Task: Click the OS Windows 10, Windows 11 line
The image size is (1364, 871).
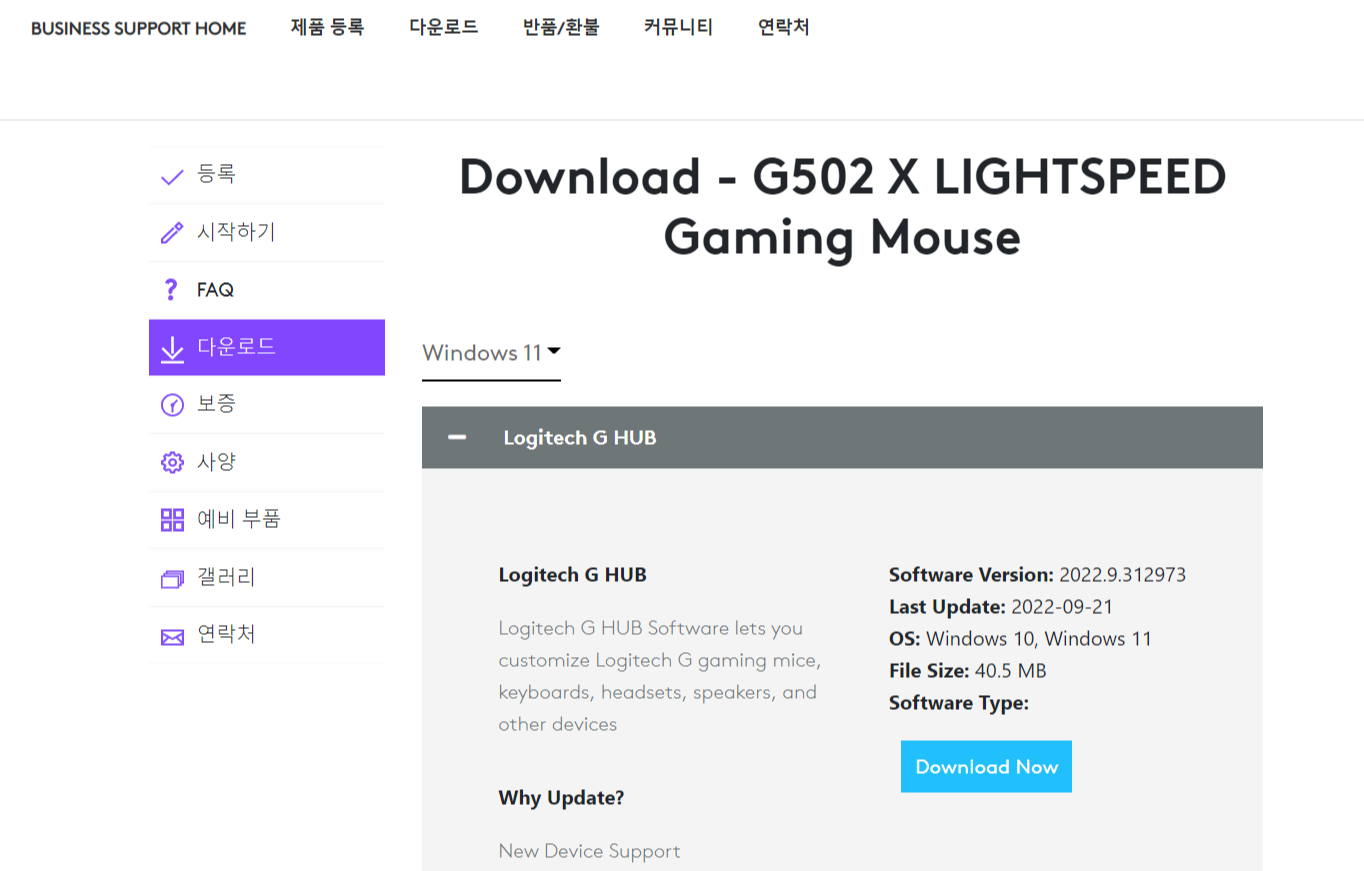Action: [x=1020, y=639]
